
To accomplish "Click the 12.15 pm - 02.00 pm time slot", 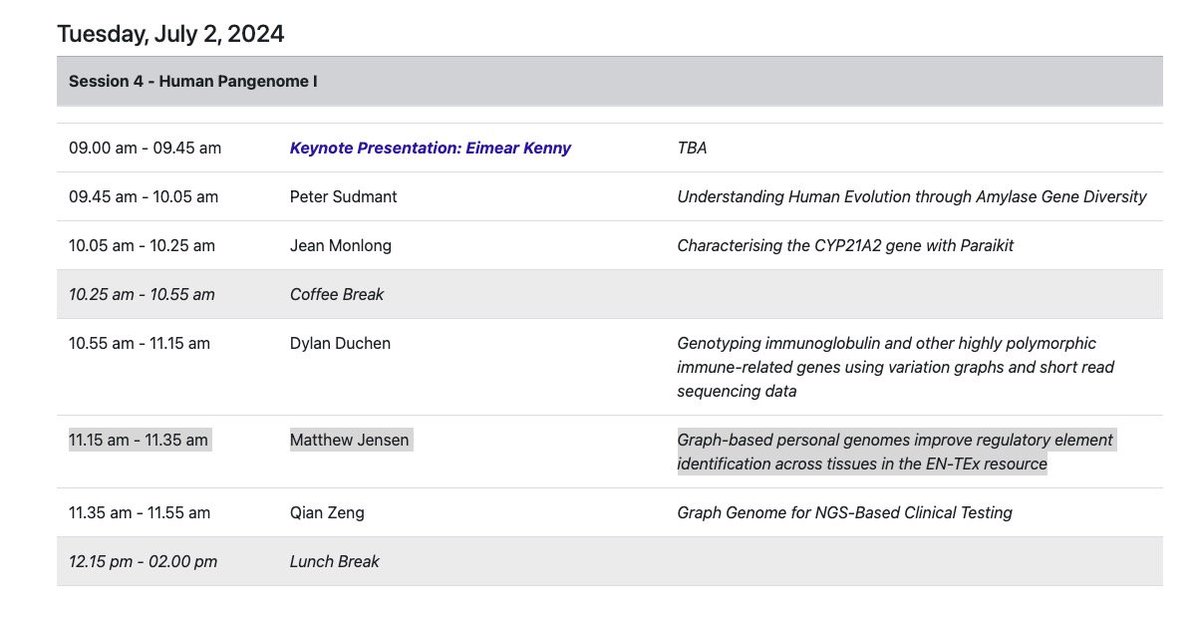I will [143, 562].
